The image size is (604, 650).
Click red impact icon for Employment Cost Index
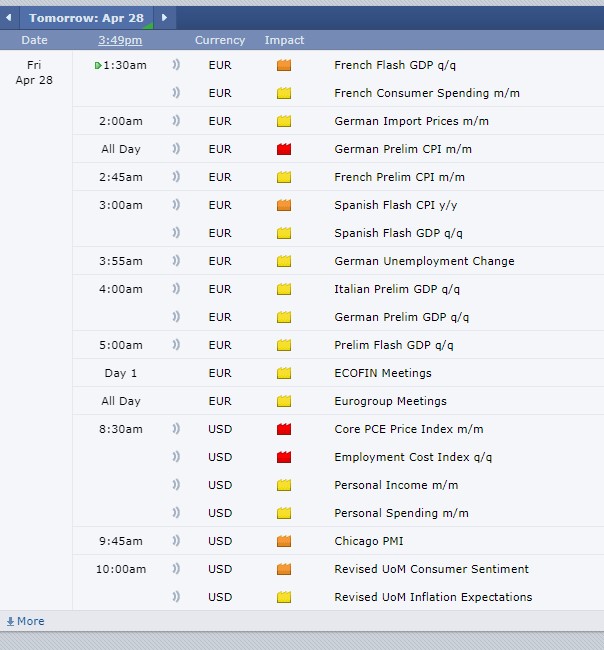[284, 457]
